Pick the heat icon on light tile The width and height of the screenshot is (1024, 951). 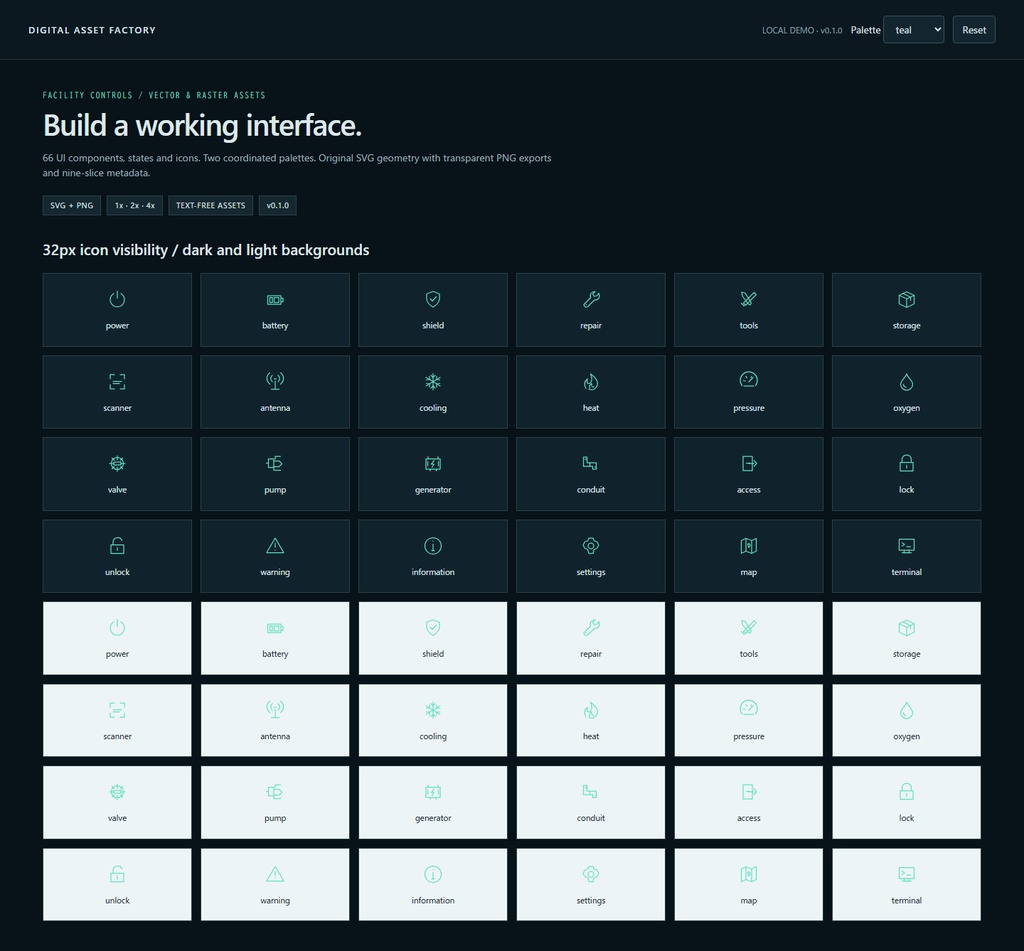(x=591, y=710)
